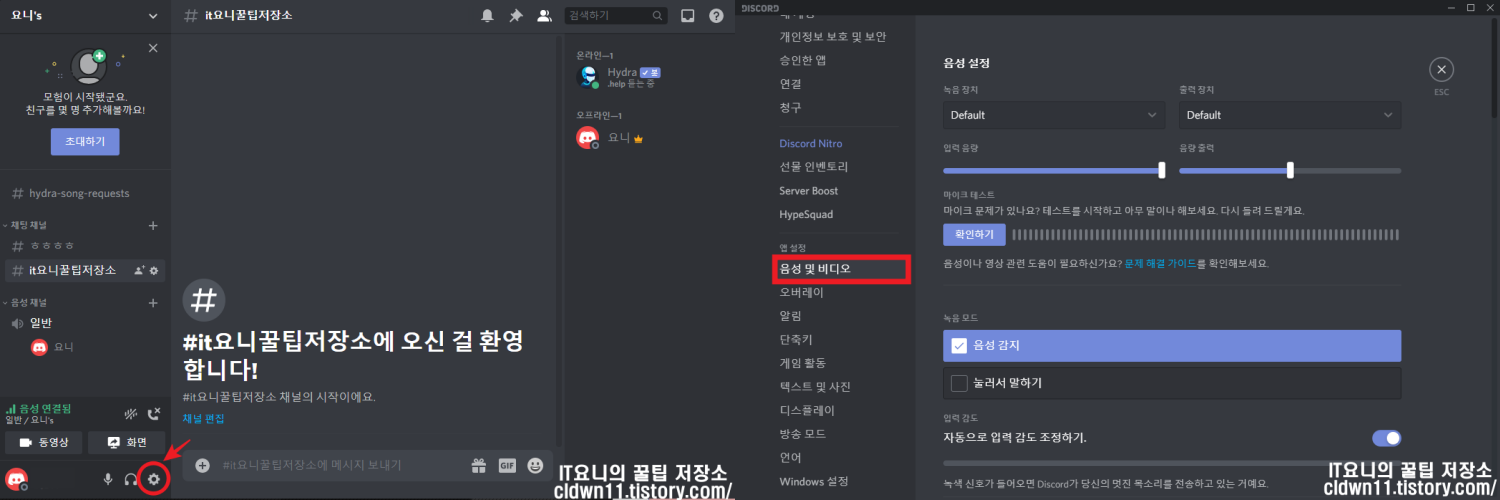Click the search magnifier icon
This screenshot has width=1500, height=500.
click(657, 16)
